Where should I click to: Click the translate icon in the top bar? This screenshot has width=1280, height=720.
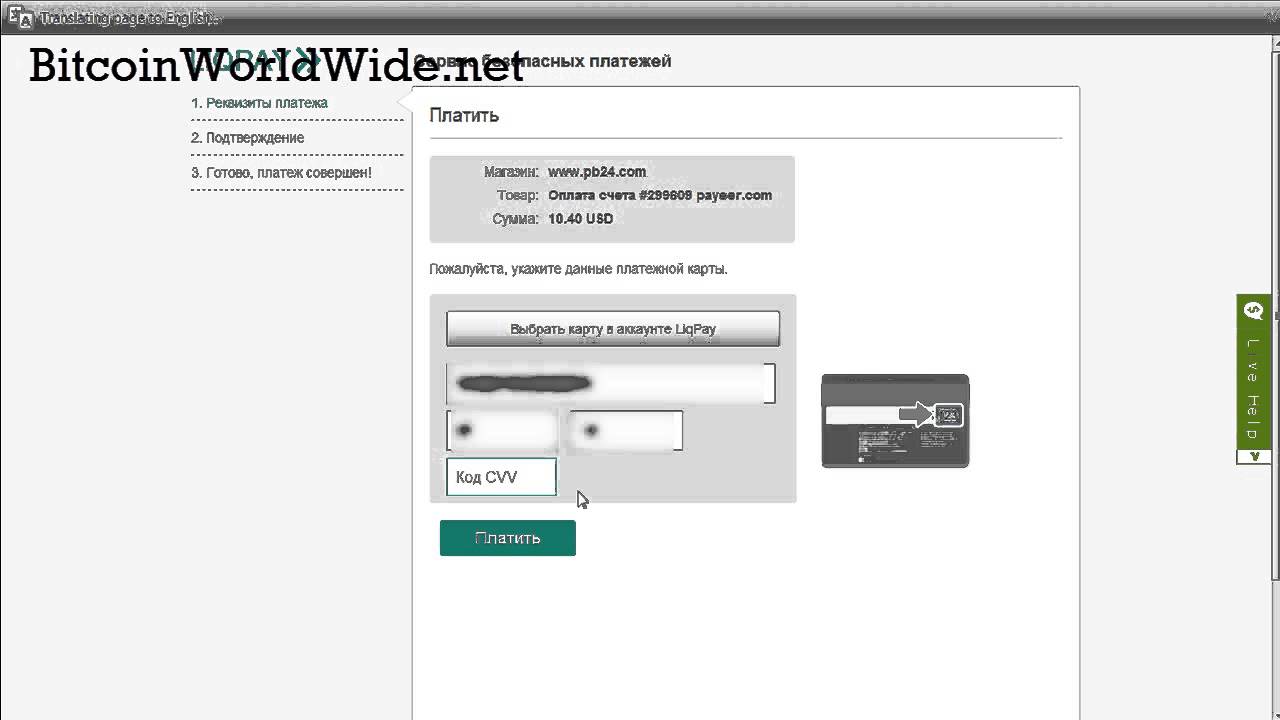click(x=20, y=16)
